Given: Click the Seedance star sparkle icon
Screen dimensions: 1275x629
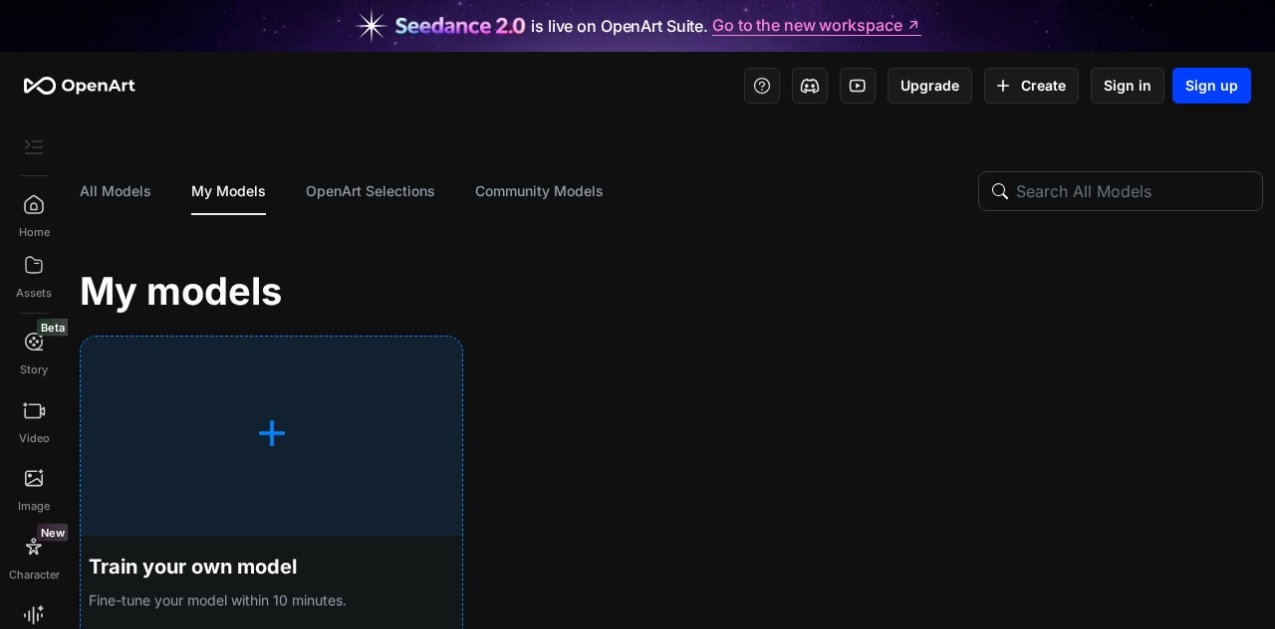Looking at the screenshot, I should click(372, 25).
